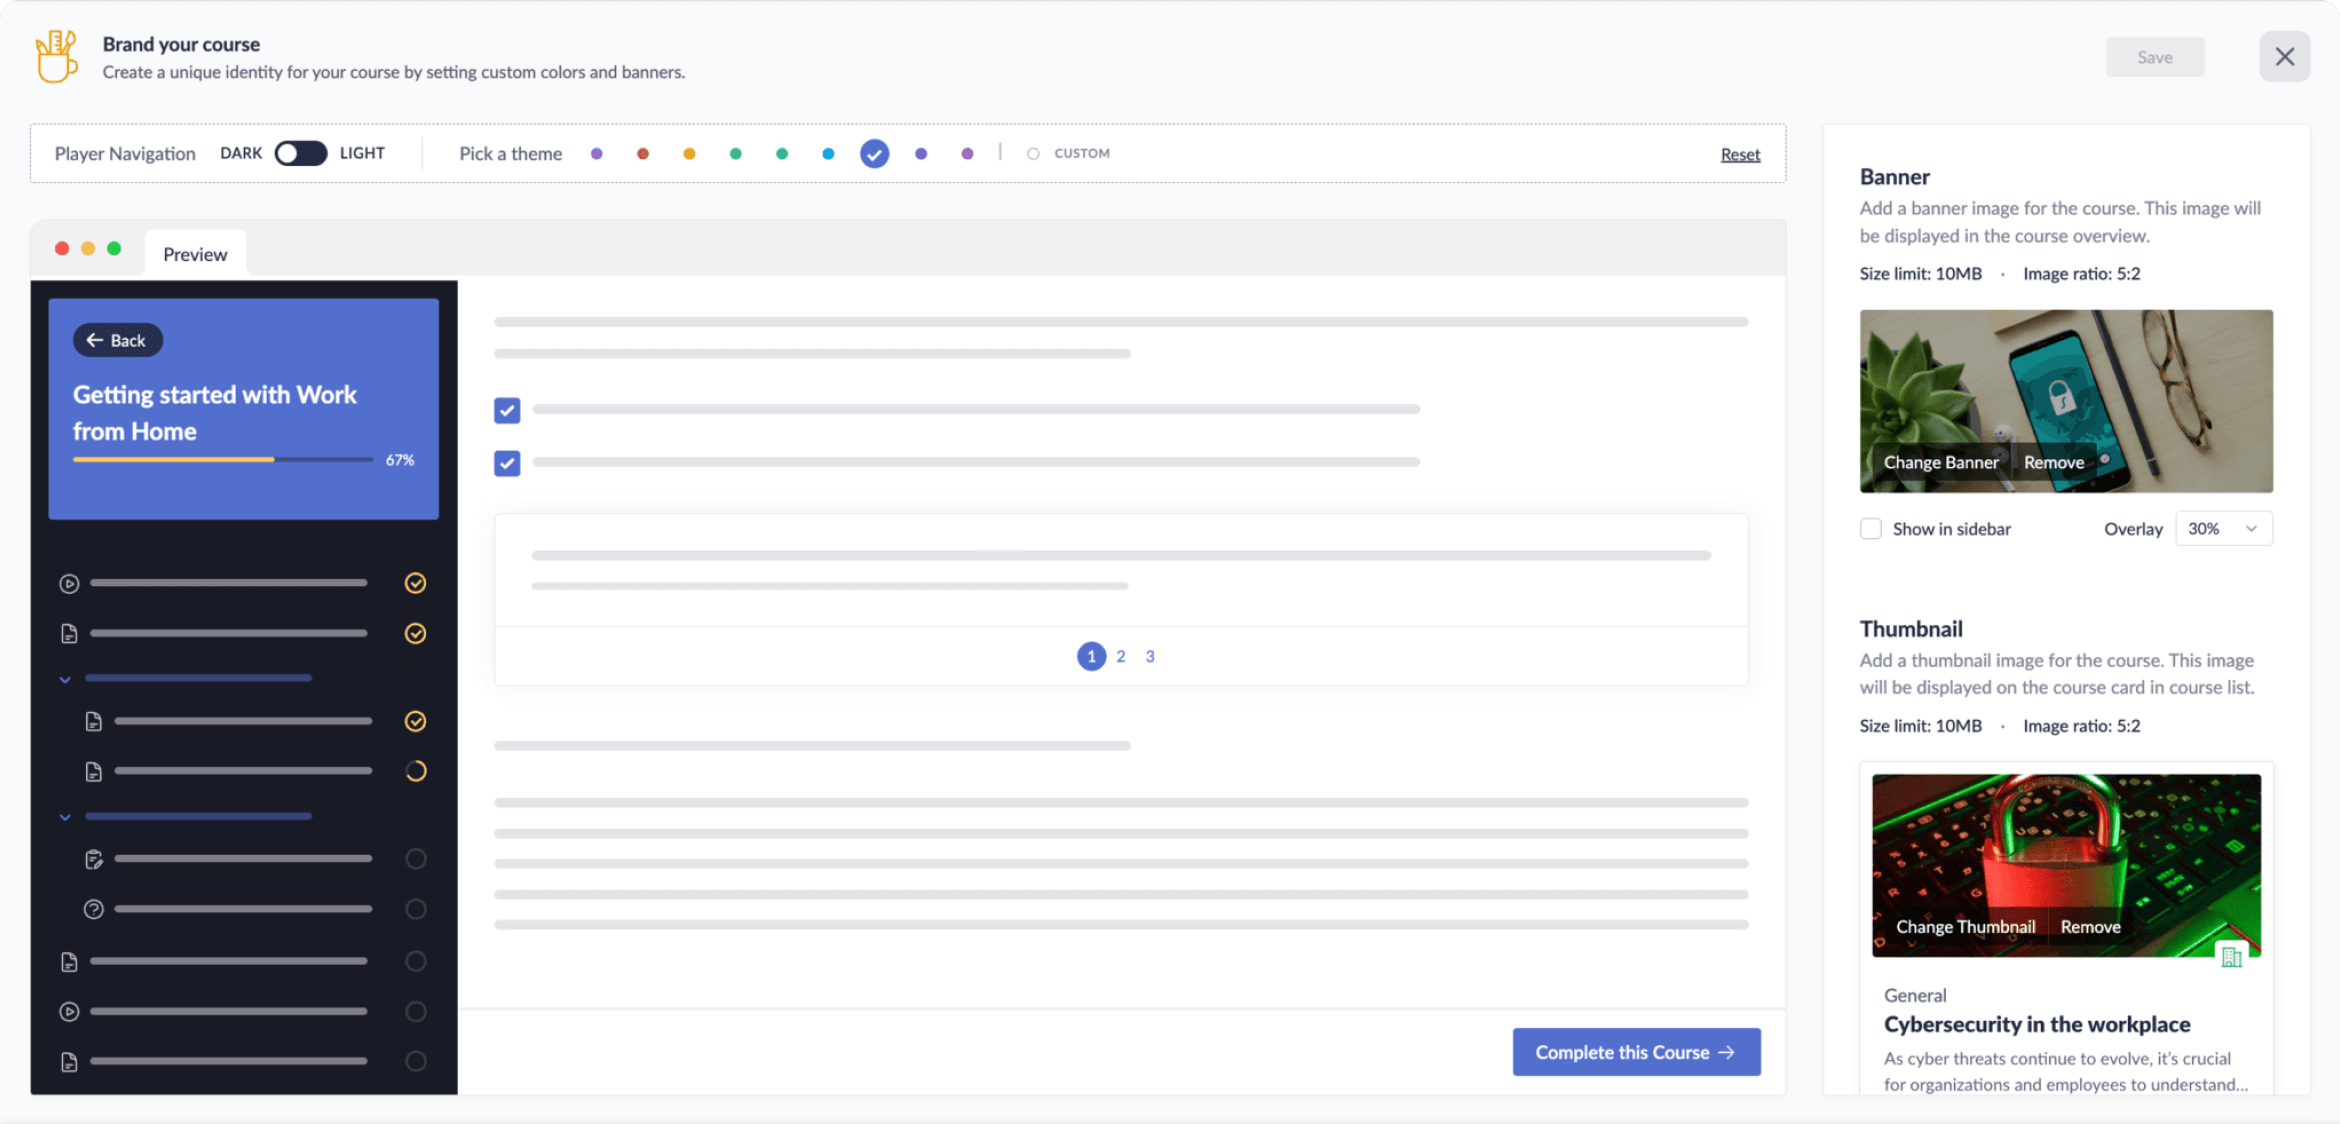The height and width of the screenshot is (1124, 2340).
Task: Click the Reset link for theme settings
Action: tap(1741, 154)
